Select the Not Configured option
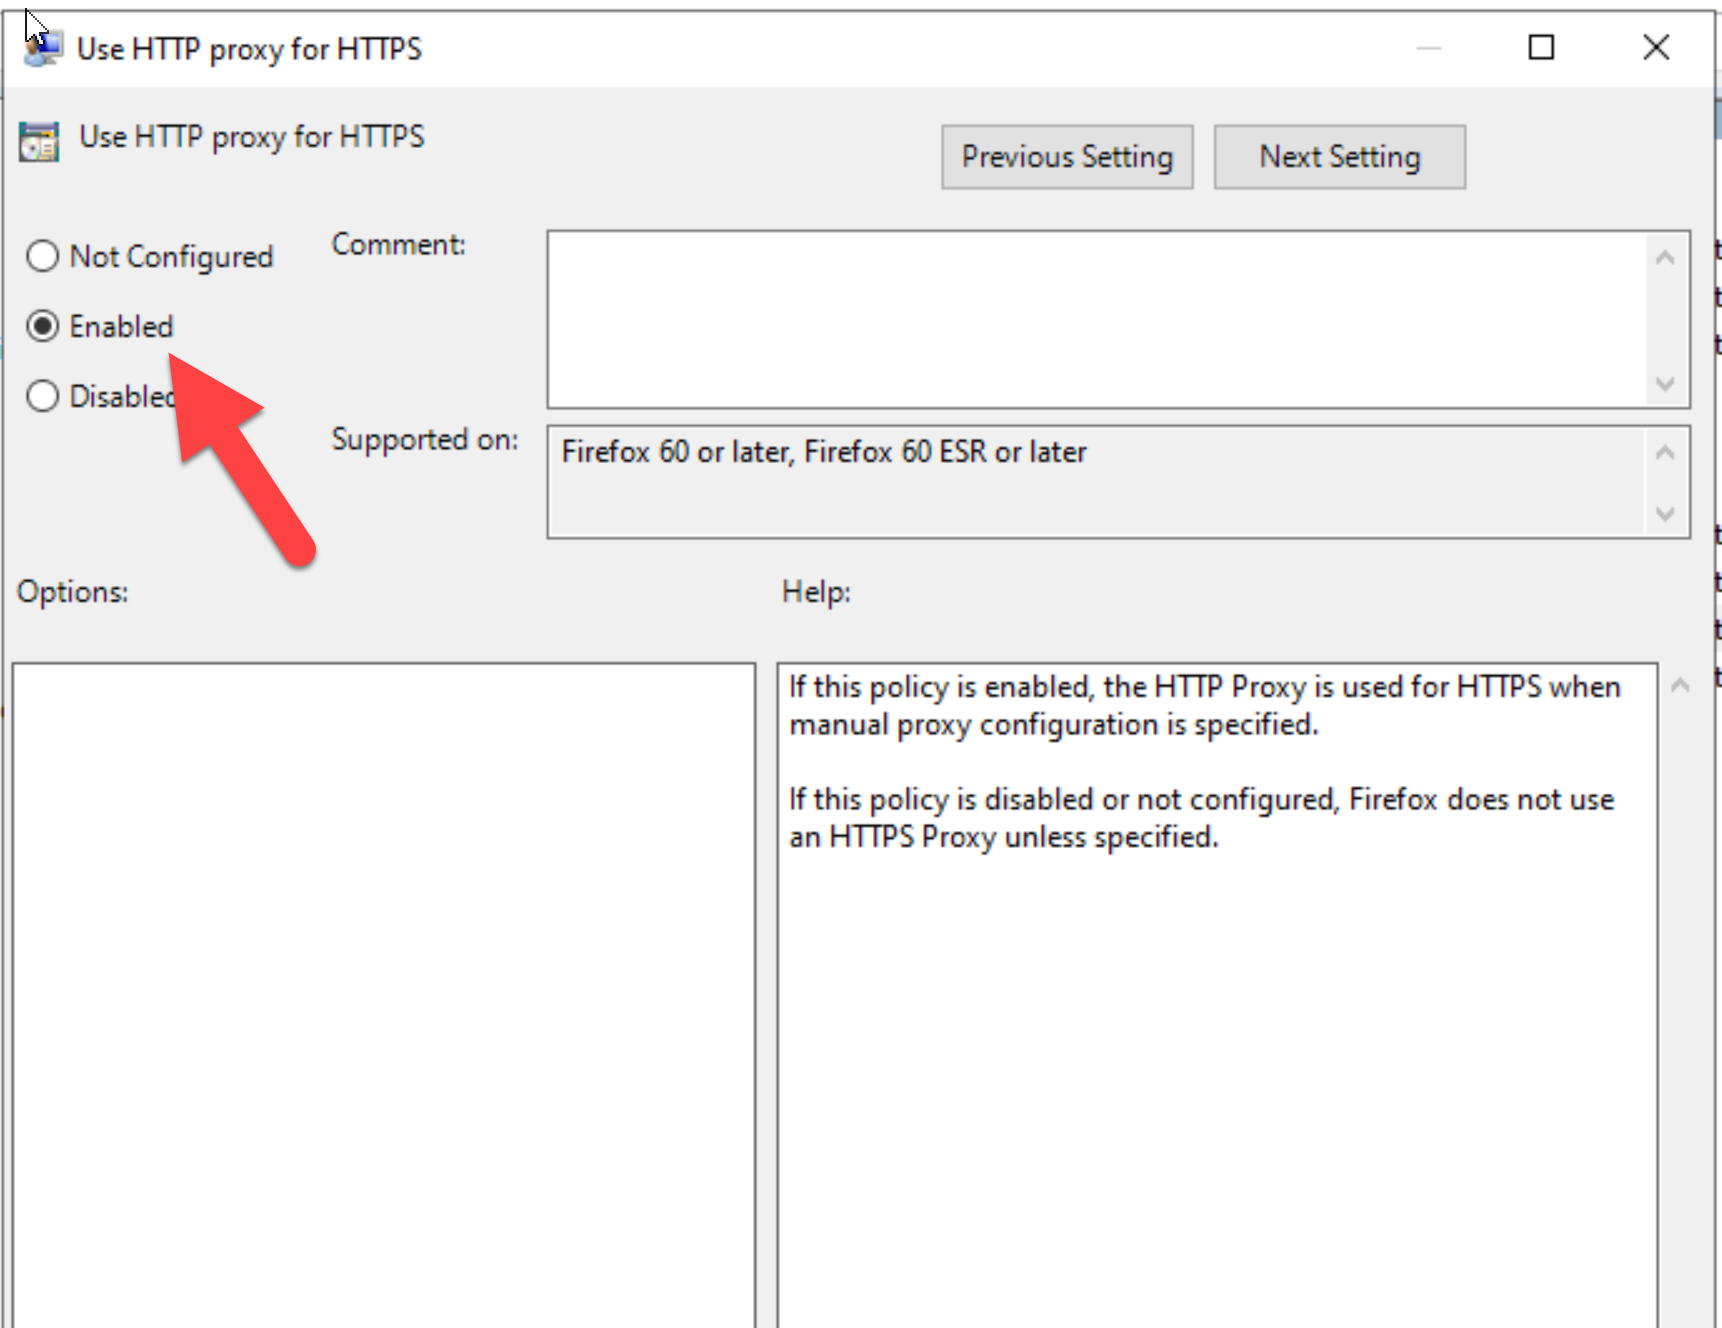The image size is (1722, 1328). point(43,257)
